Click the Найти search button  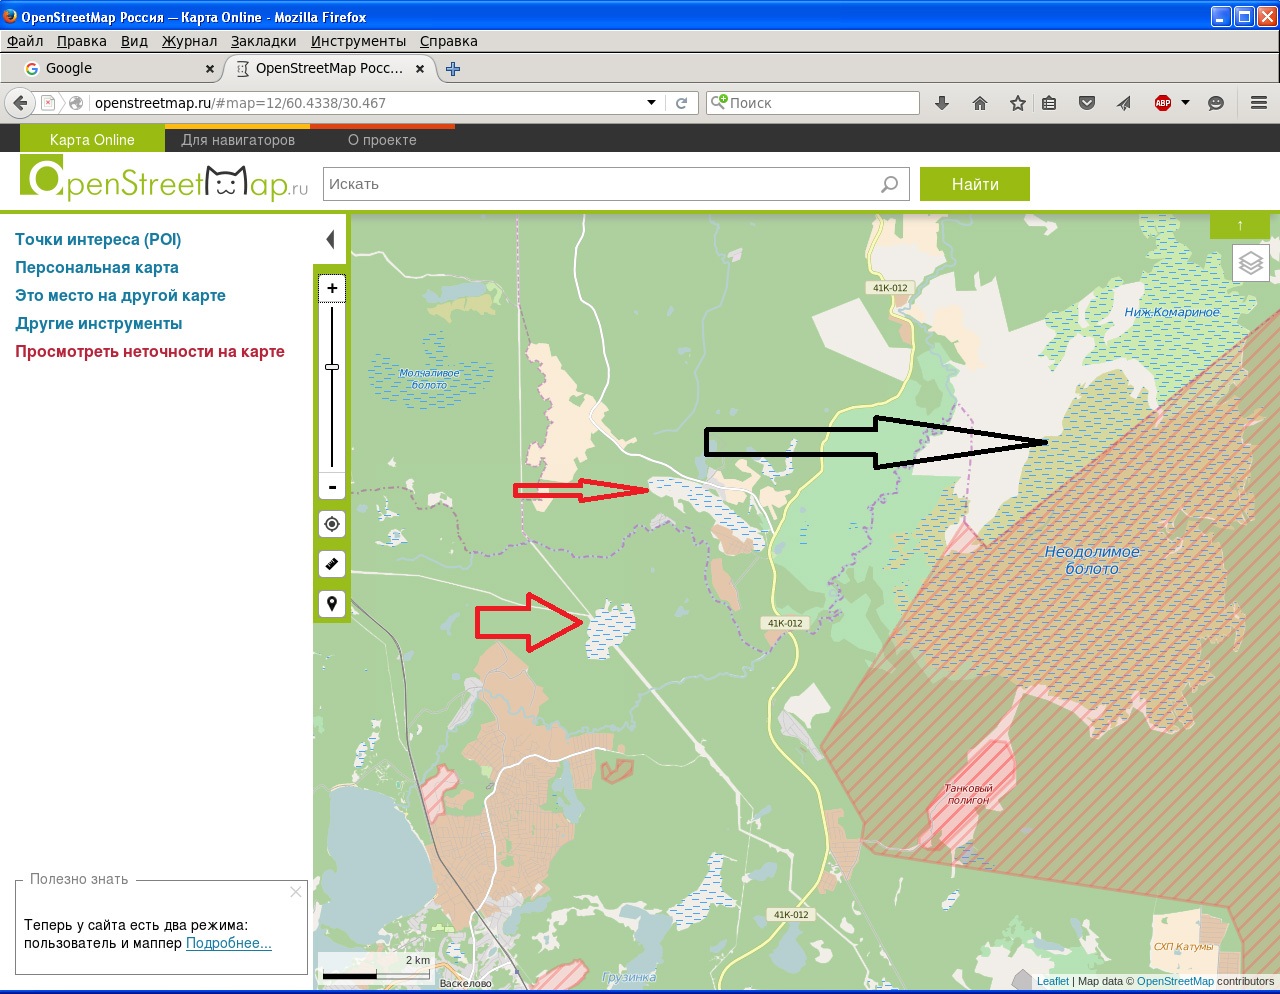(x=975, y=184)
